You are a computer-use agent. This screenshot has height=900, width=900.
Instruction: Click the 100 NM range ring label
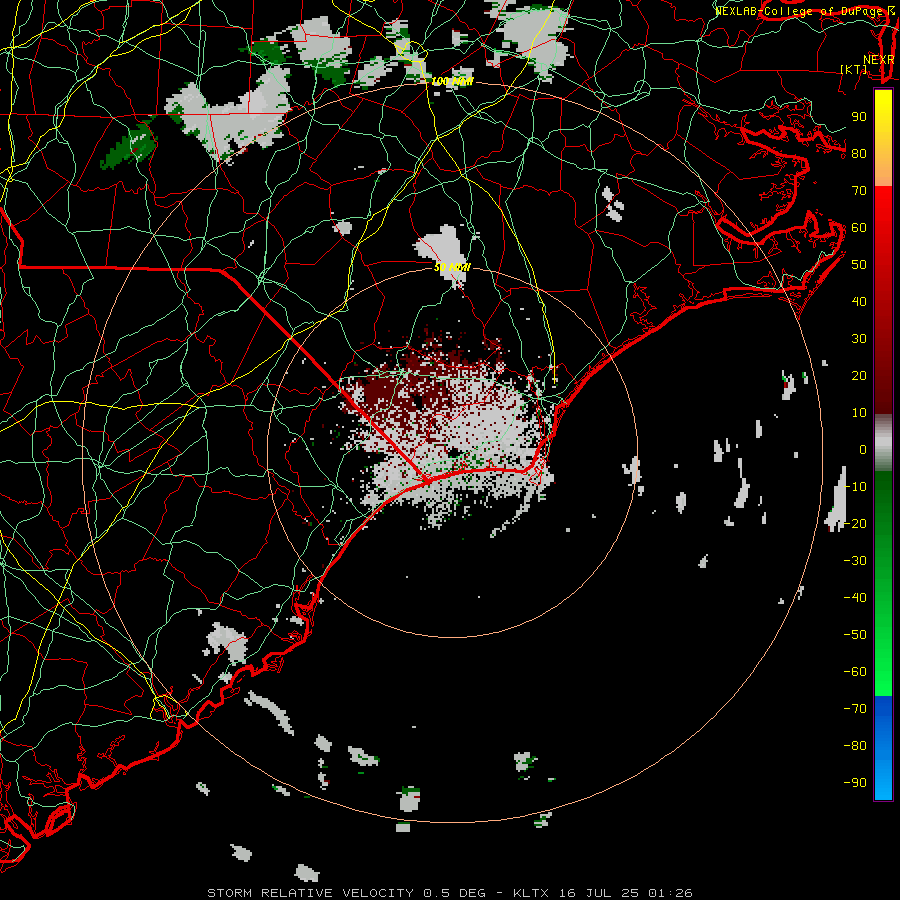(452, 82)
